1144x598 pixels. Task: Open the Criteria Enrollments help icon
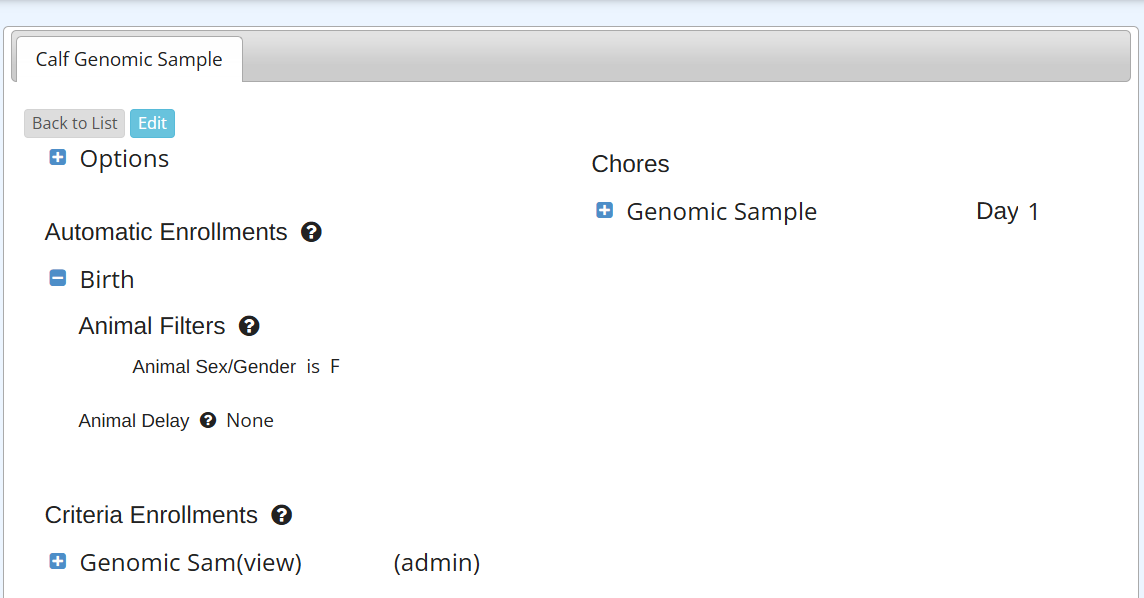pyautogui.click(x=282, y=515)
